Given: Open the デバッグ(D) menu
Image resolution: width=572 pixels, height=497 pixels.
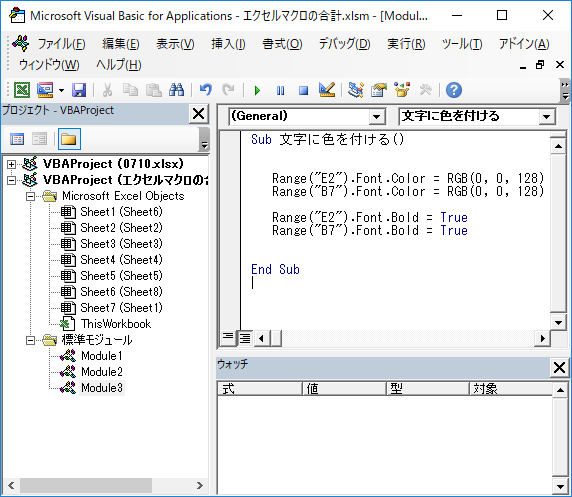Looking at the screenshot, I should pos(344,44).
